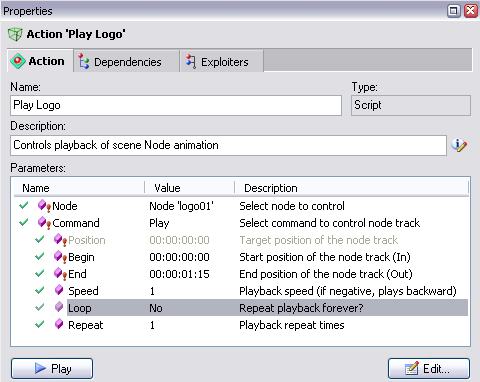Click the Node parameter gem icon
Screen dimensions: 480x382
coord(44,206)
